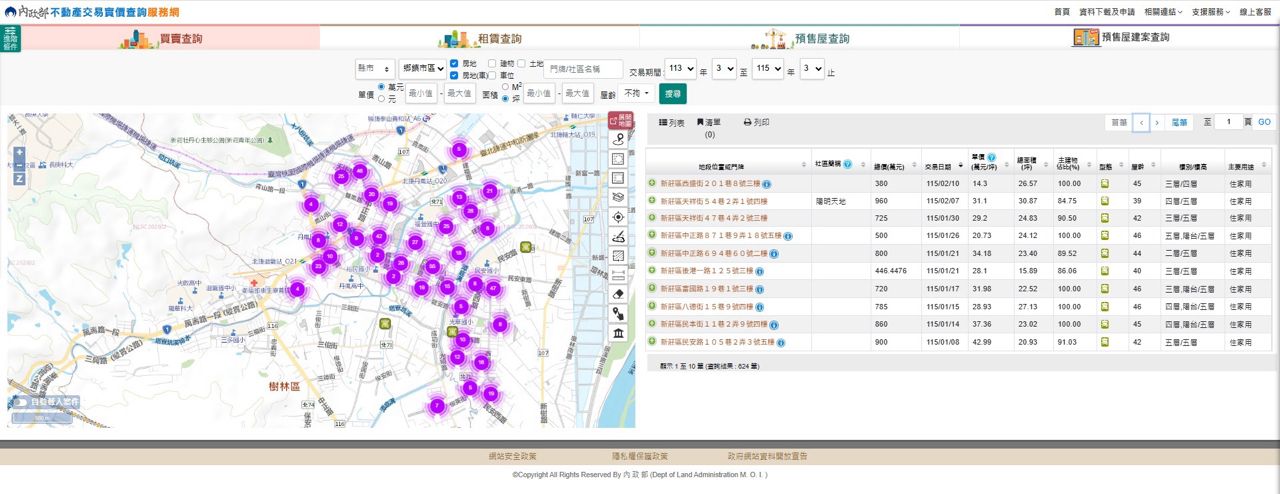Click the blue info icon beside 單價 header
The width and height of the screenshot is (1280, 494).
[992, 158]
